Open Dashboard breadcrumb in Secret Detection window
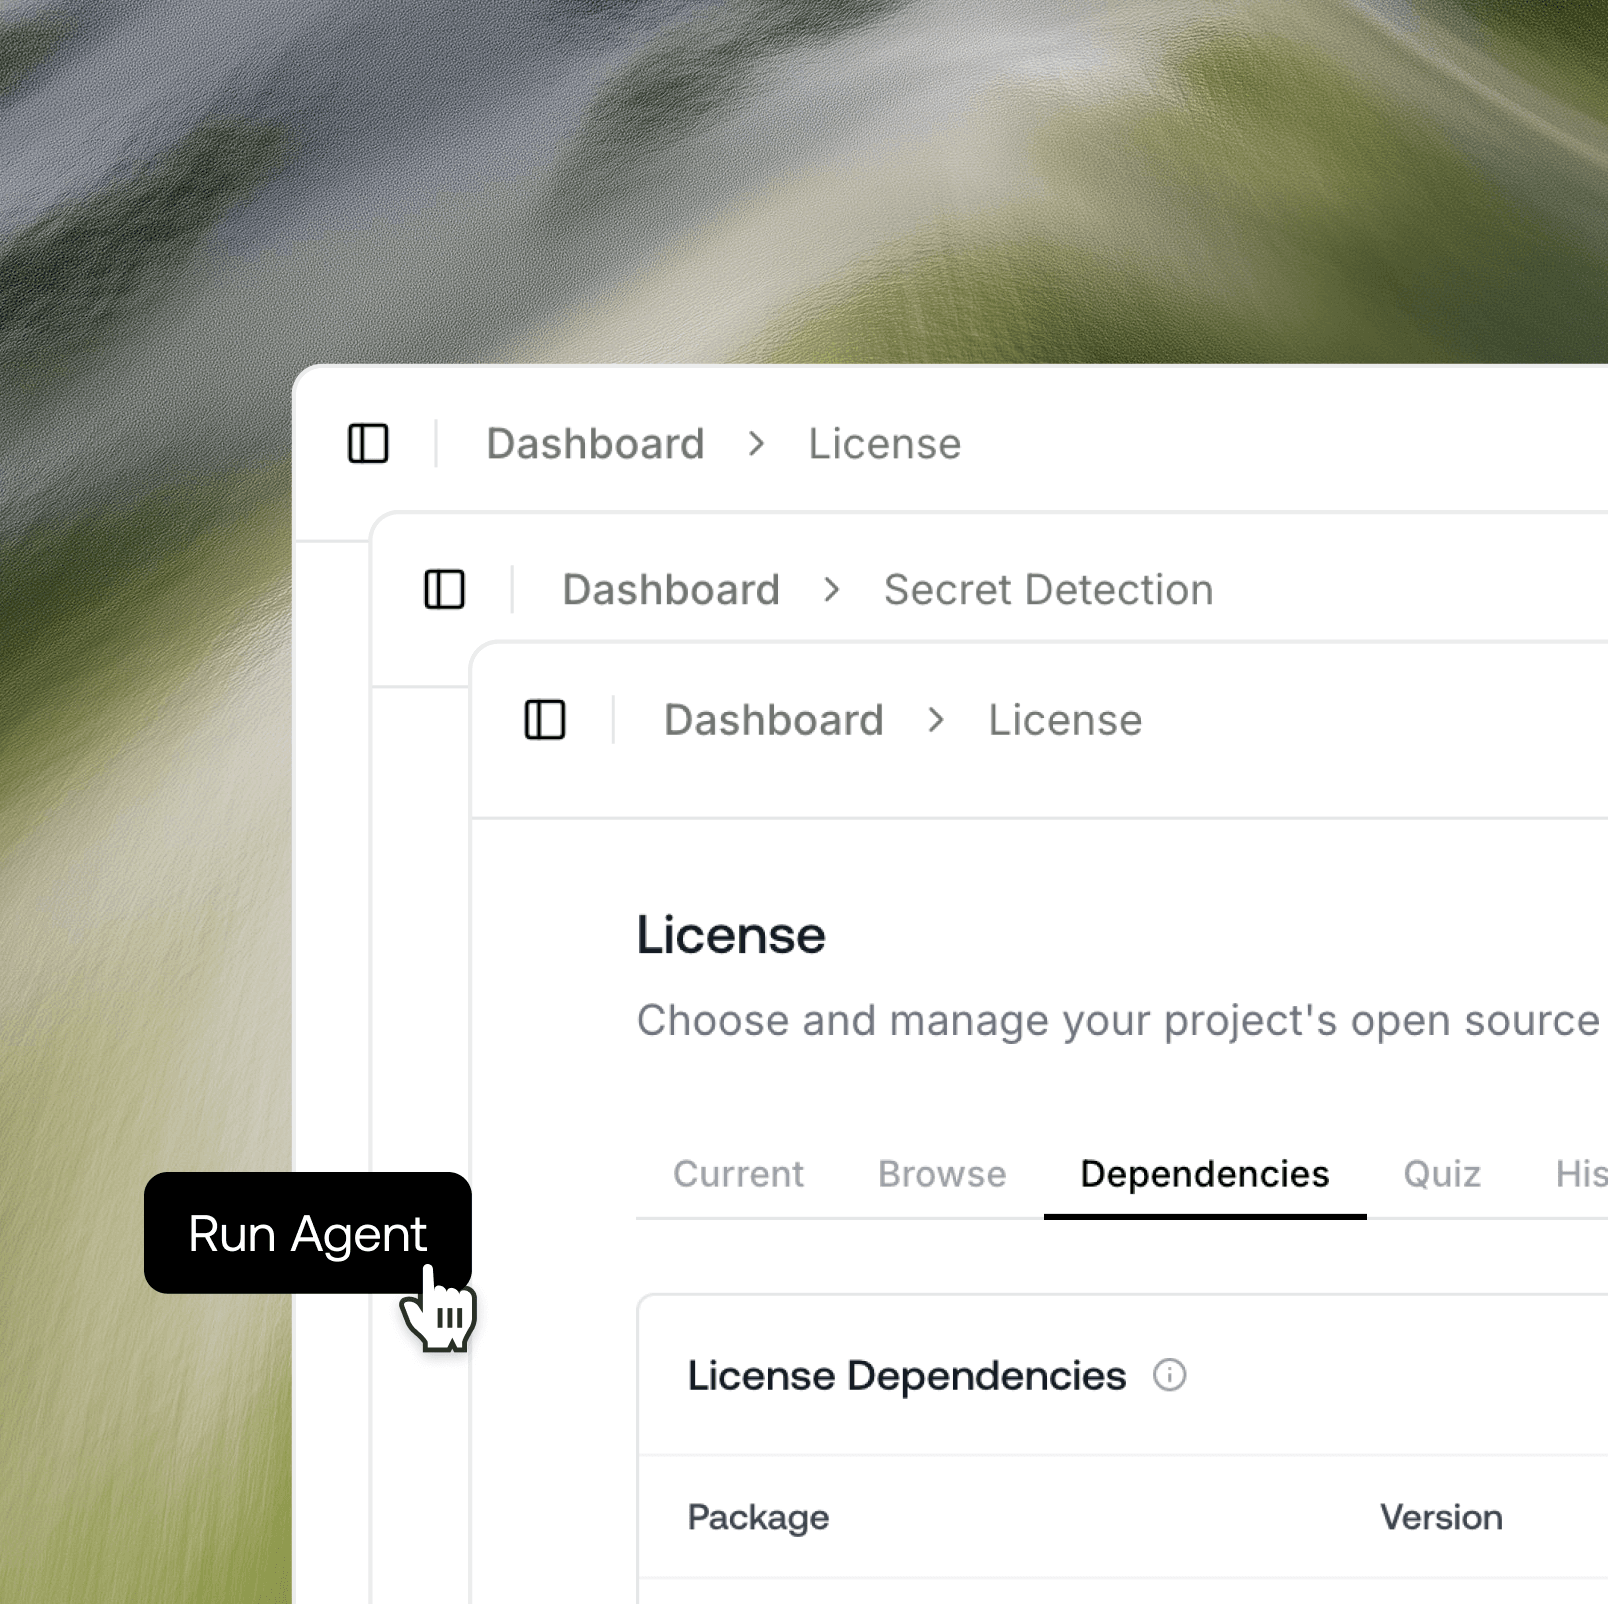 [x=671, y=589]
